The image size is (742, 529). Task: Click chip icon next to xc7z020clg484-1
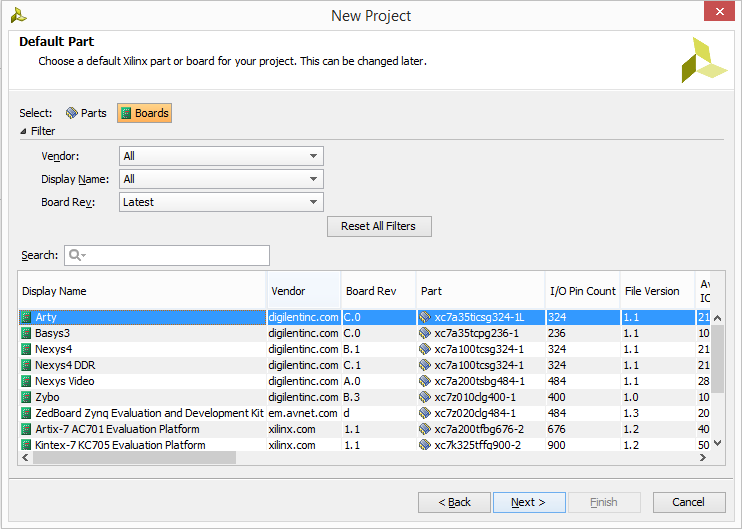[x=425, y=414]
